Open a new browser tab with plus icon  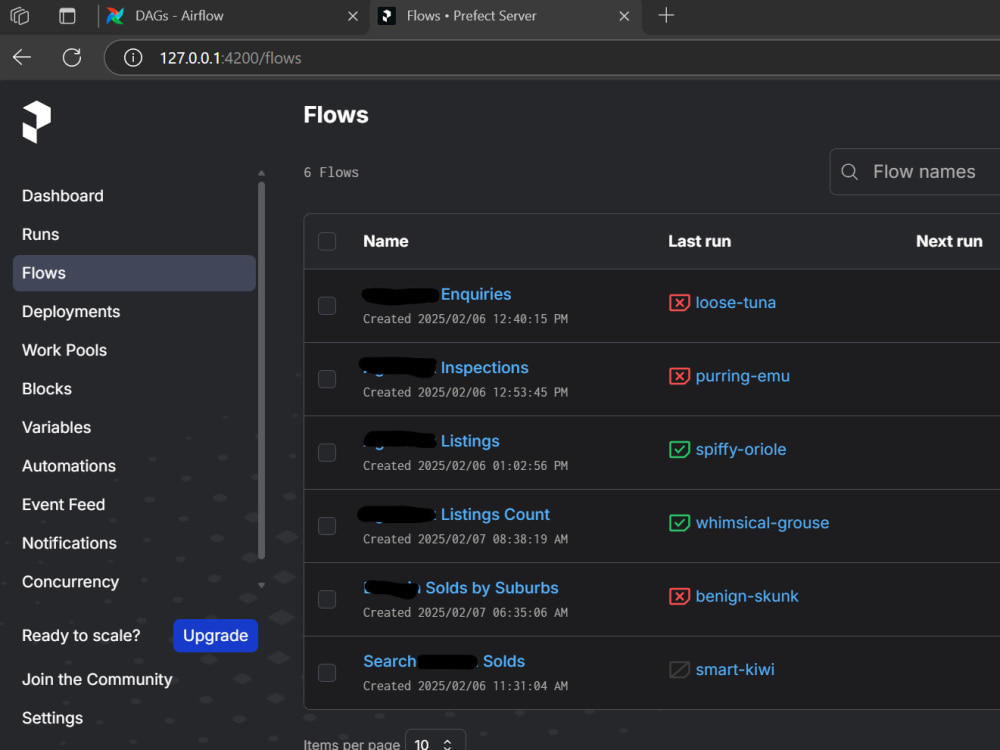coord(666,15)
